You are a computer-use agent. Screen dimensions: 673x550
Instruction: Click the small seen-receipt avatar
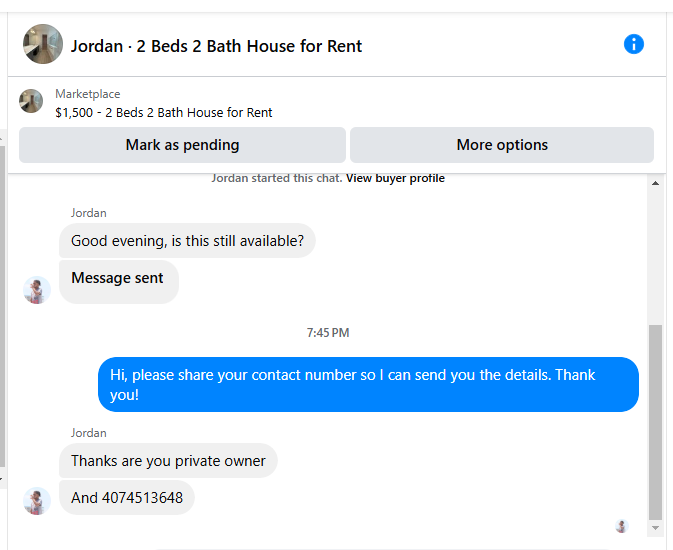[621, 526]
